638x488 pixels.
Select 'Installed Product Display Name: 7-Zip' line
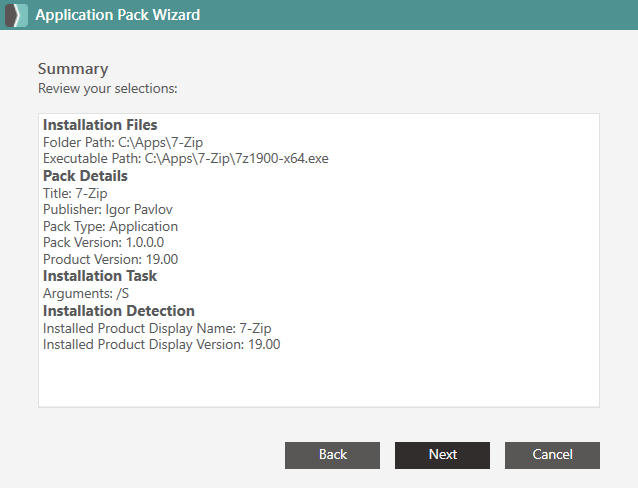(157, 328)
